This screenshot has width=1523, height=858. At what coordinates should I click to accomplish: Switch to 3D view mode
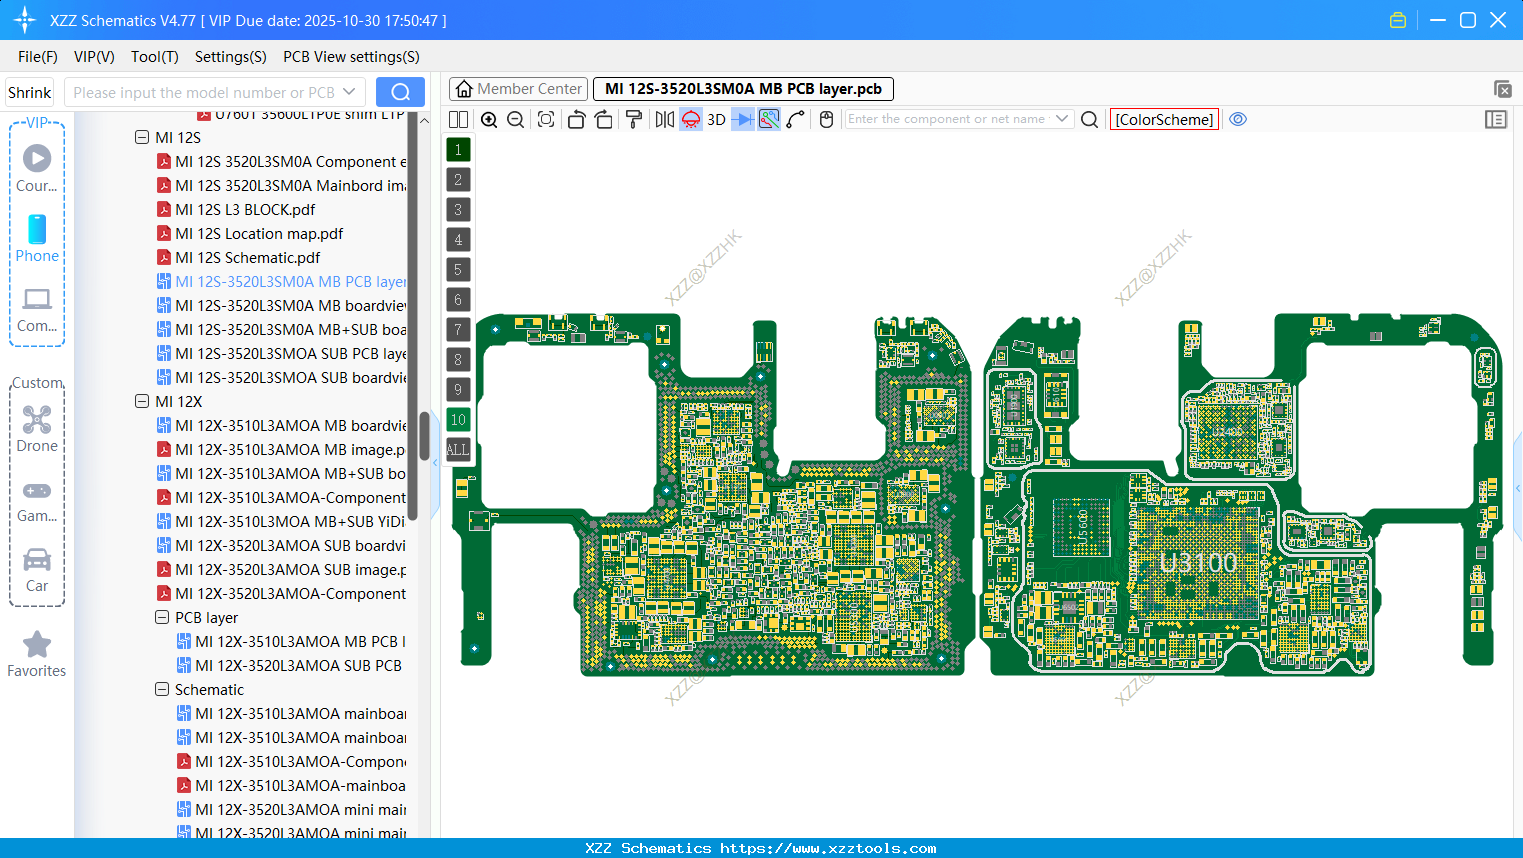pos(716,119)
